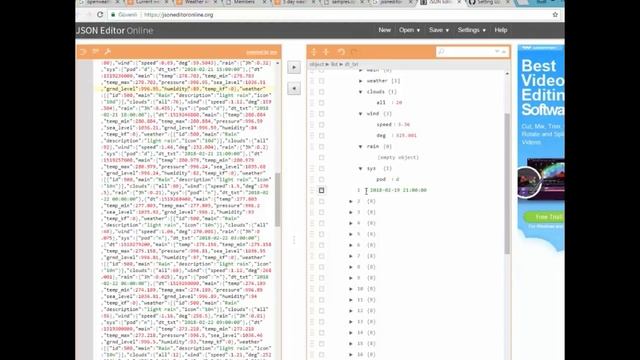Click New in the top menu
This screenshot has height=360, width=640.
point(384,30)
